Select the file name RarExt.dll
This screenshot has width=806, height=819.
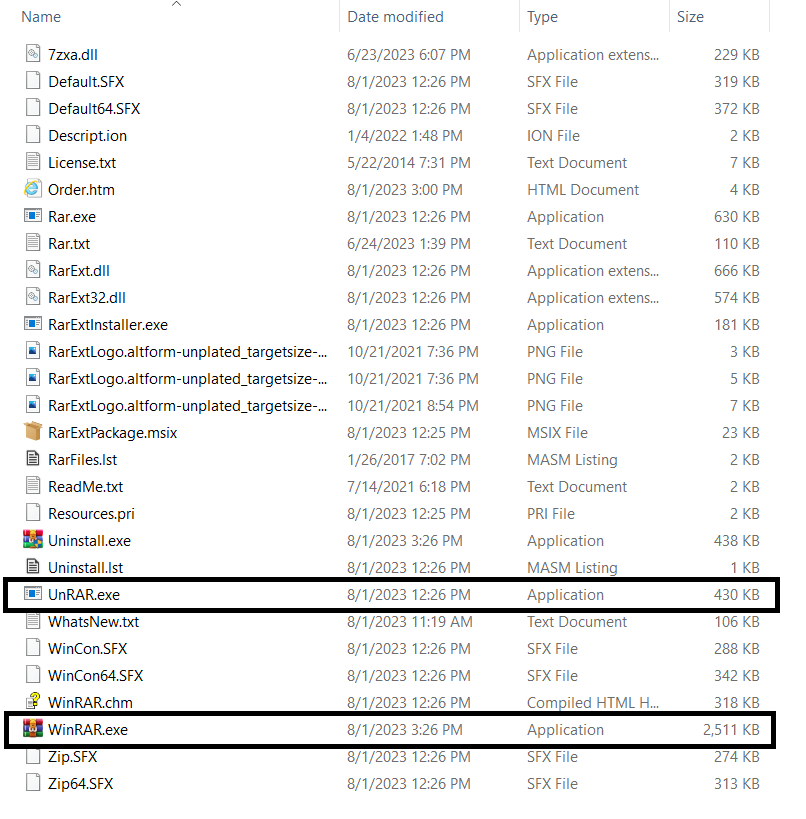(x=79, y=271)
